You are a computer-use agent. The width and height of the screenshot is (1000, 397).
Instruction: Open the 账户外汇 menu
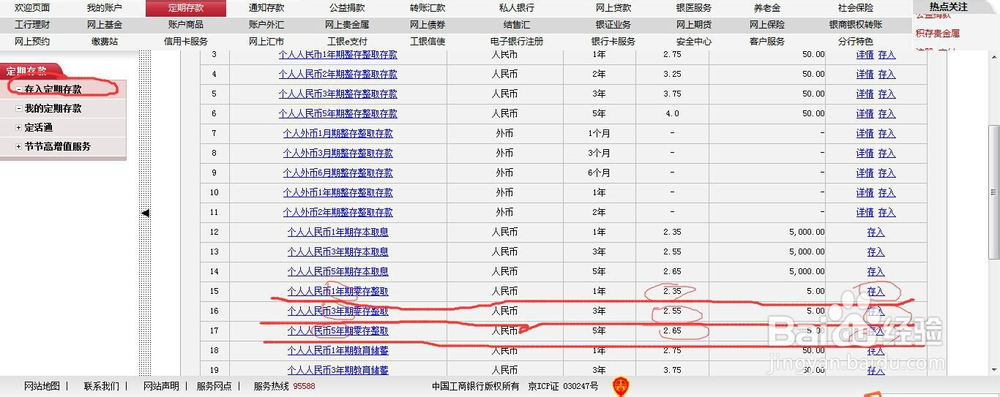pos(266,25)
